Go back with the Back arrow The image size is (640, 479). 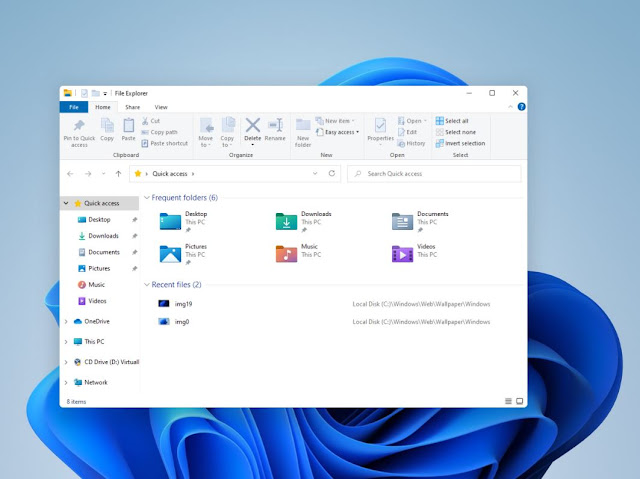pyautogui.click(x=70, y=174)
